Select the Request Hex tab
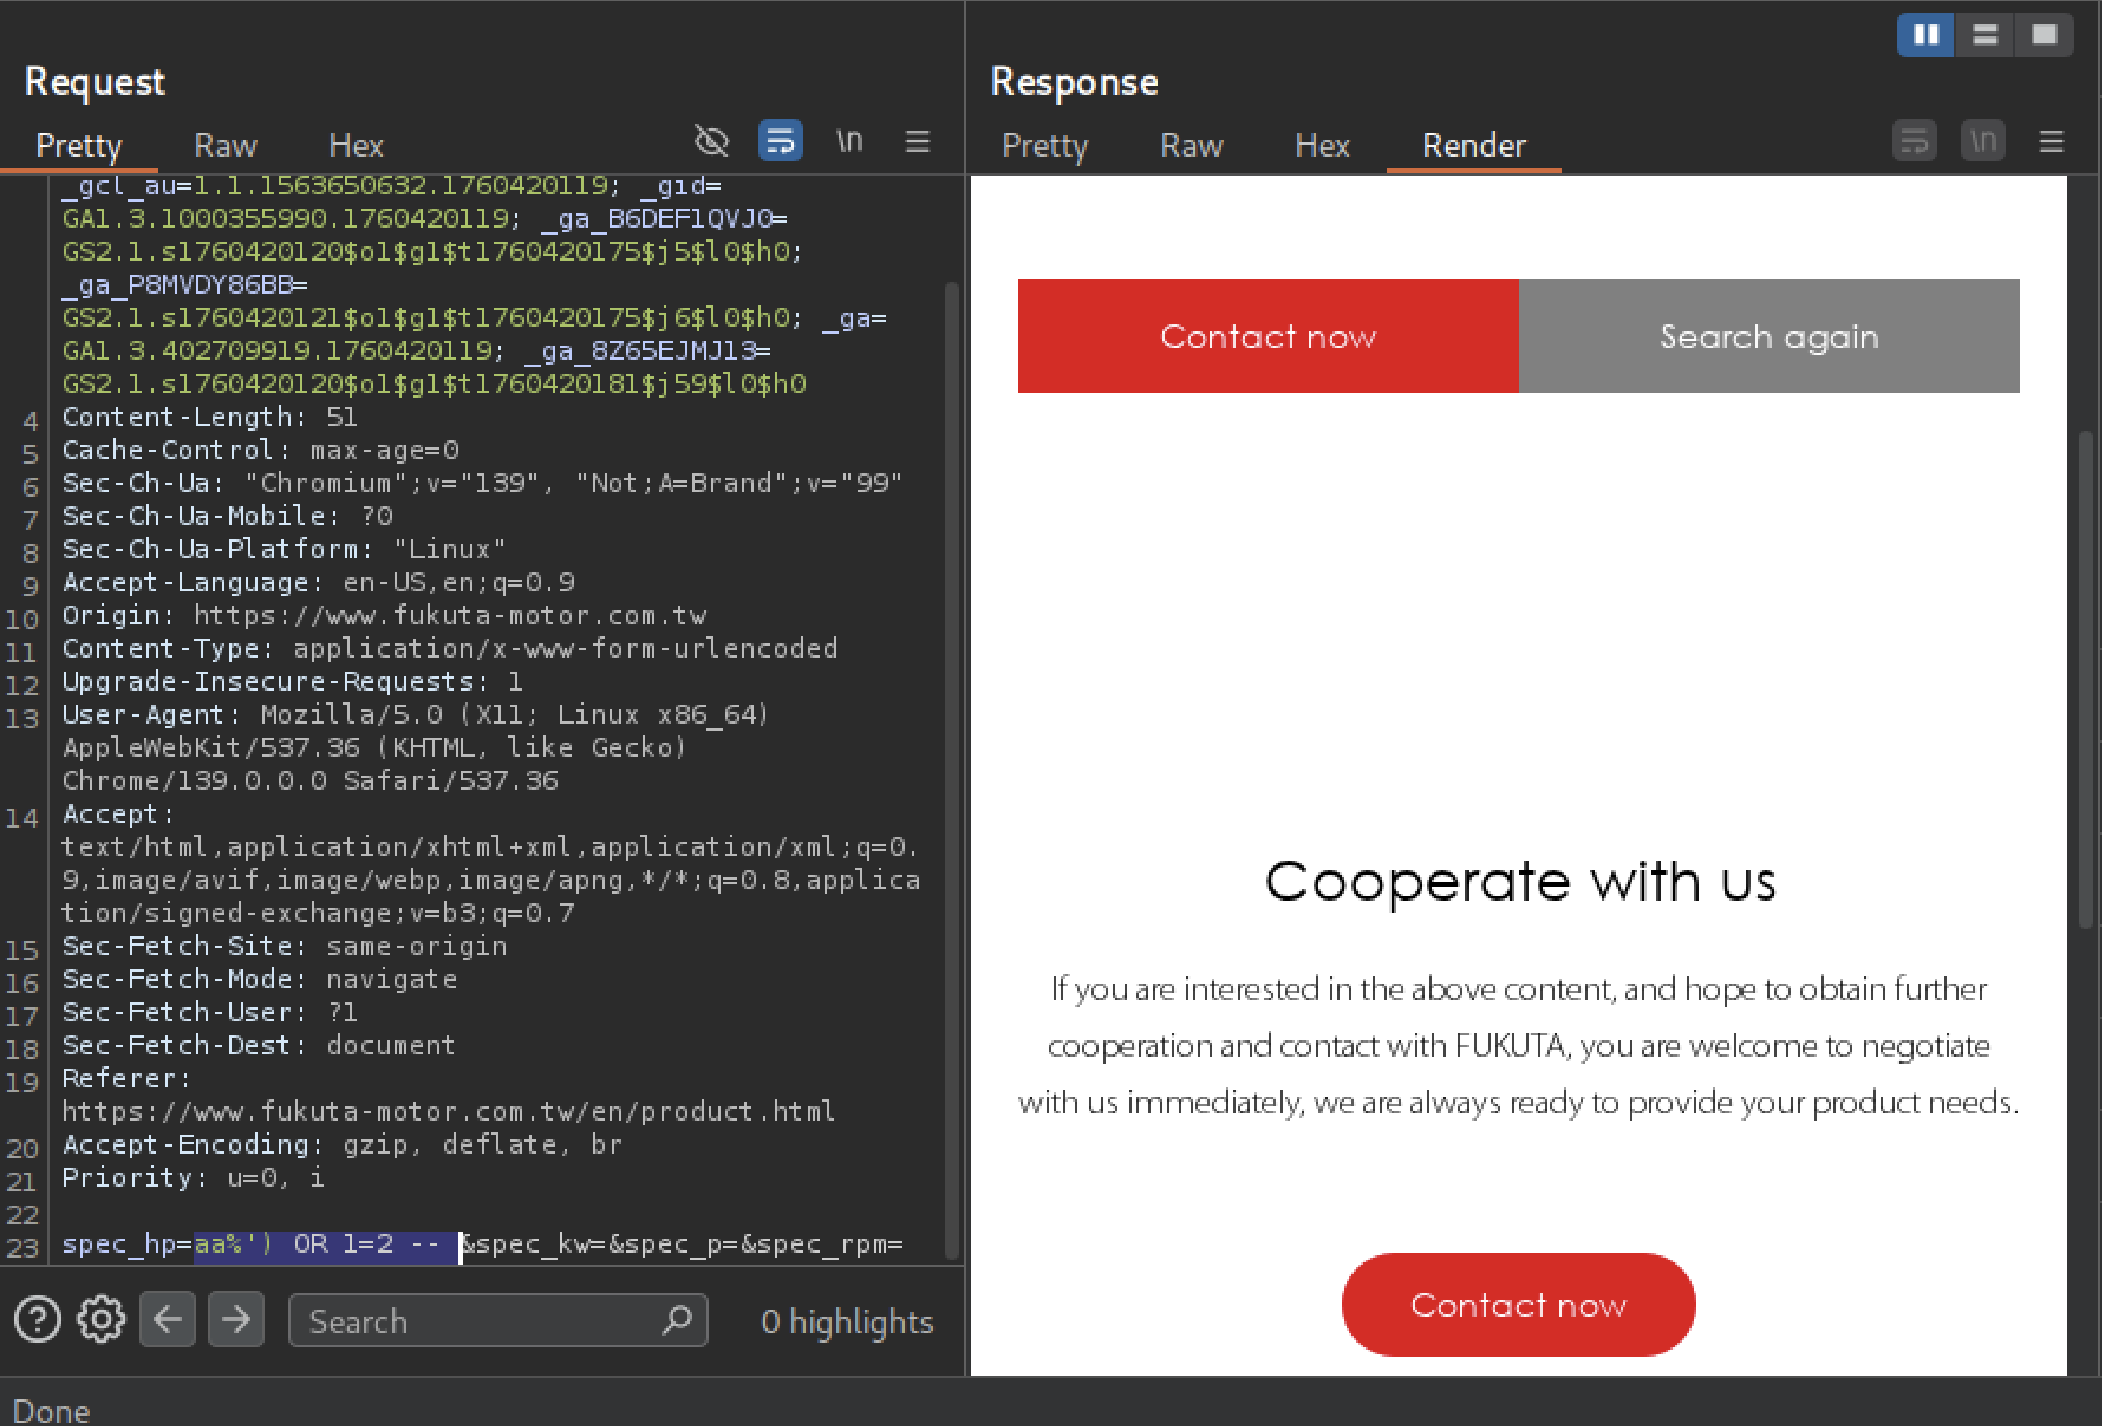Viewport: 2102px width, 1426px height. coord(356,146)
